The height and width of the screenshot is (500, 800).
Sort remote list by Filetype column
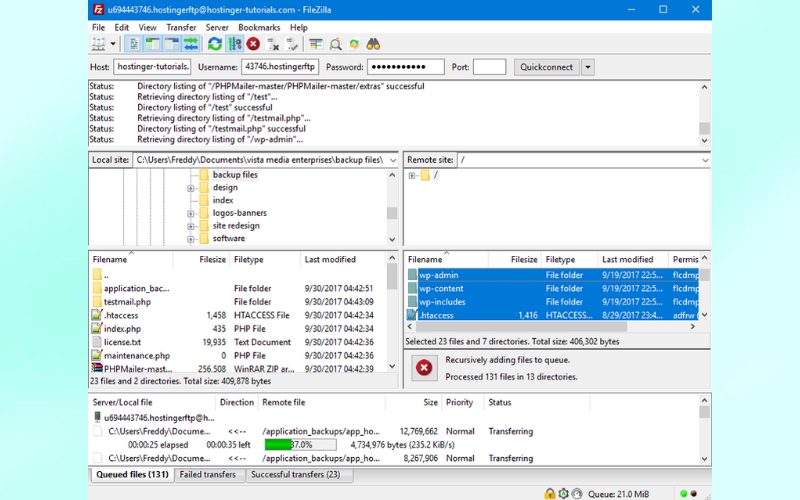coord(560,259)
